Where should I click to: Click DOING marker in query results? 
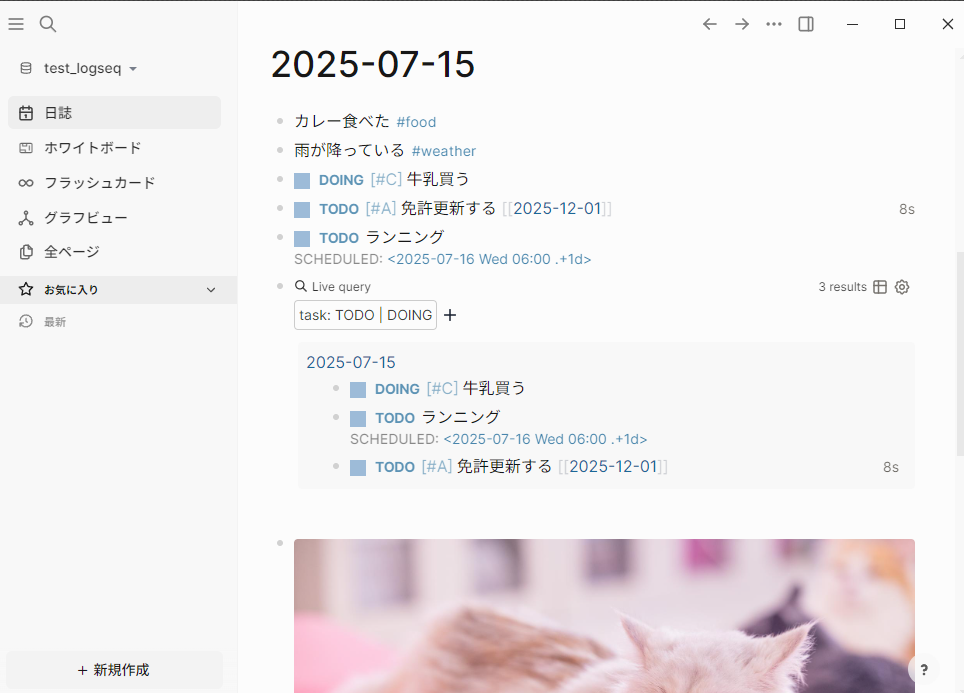[x=397, y=389]
